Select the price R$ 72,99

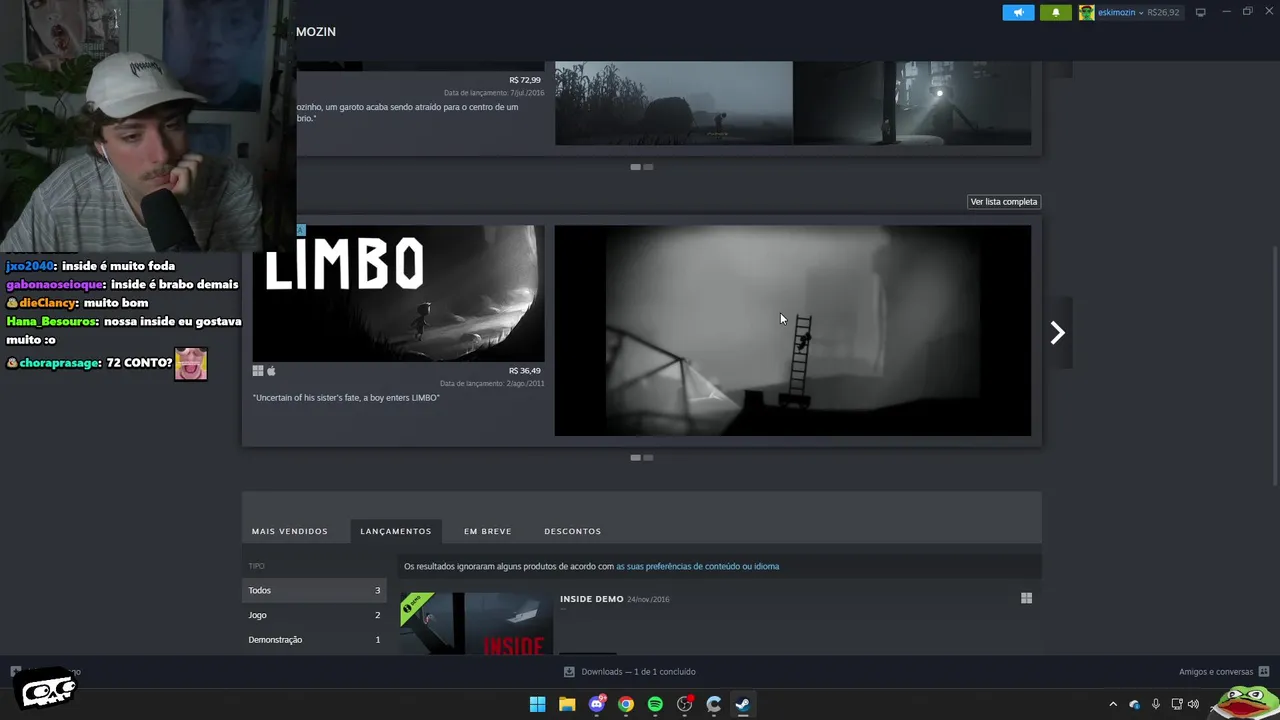(x=524, y=80)
